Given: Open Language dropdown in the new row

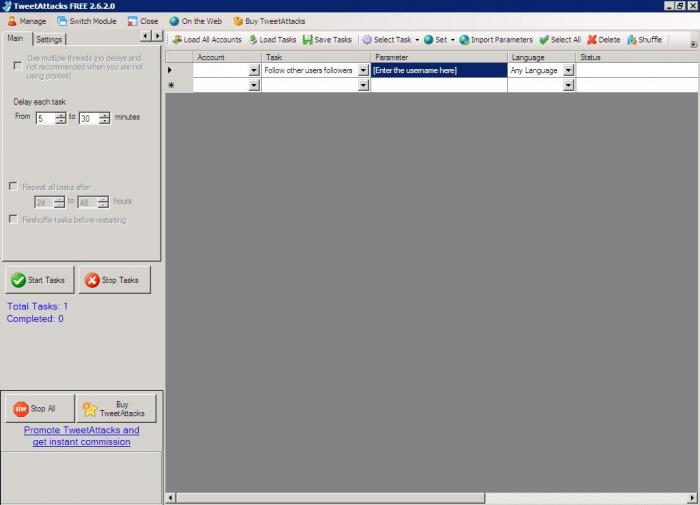Looking at the screenshot, I should click(568, 85).
